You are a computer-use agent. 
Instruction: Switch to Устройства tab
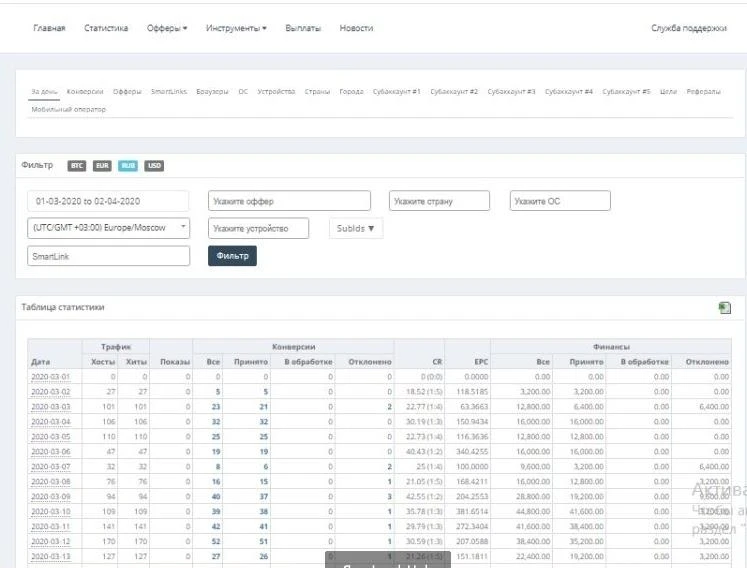[276, 91]
